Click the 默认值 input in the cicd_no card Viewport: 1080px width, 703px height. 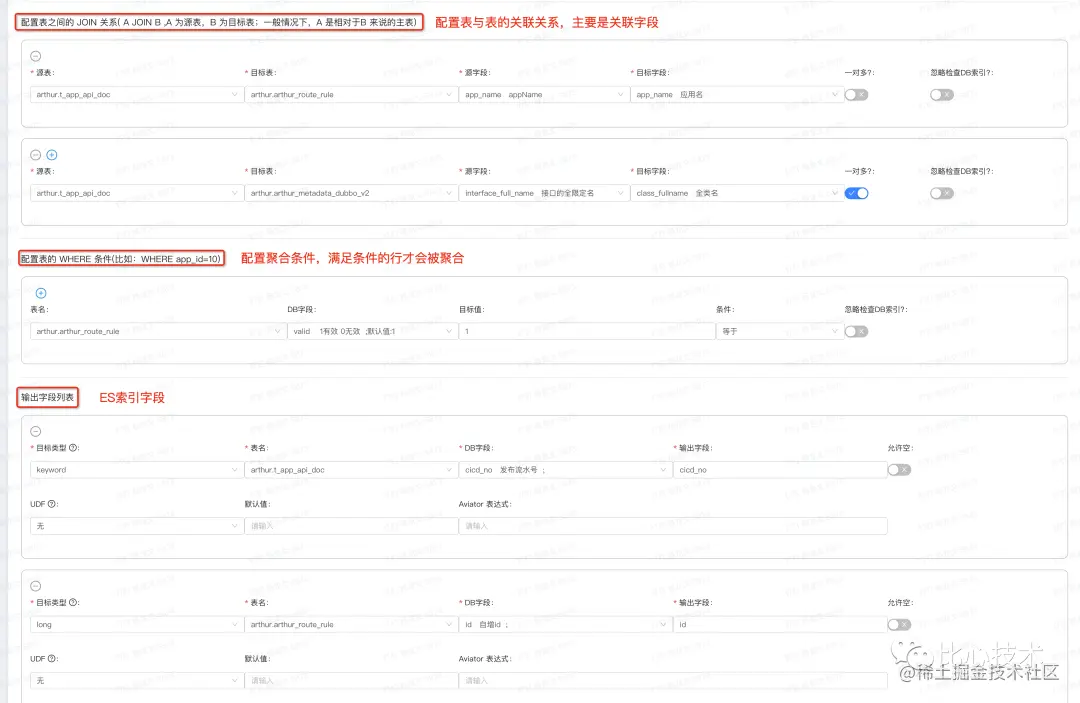(351, 526)
